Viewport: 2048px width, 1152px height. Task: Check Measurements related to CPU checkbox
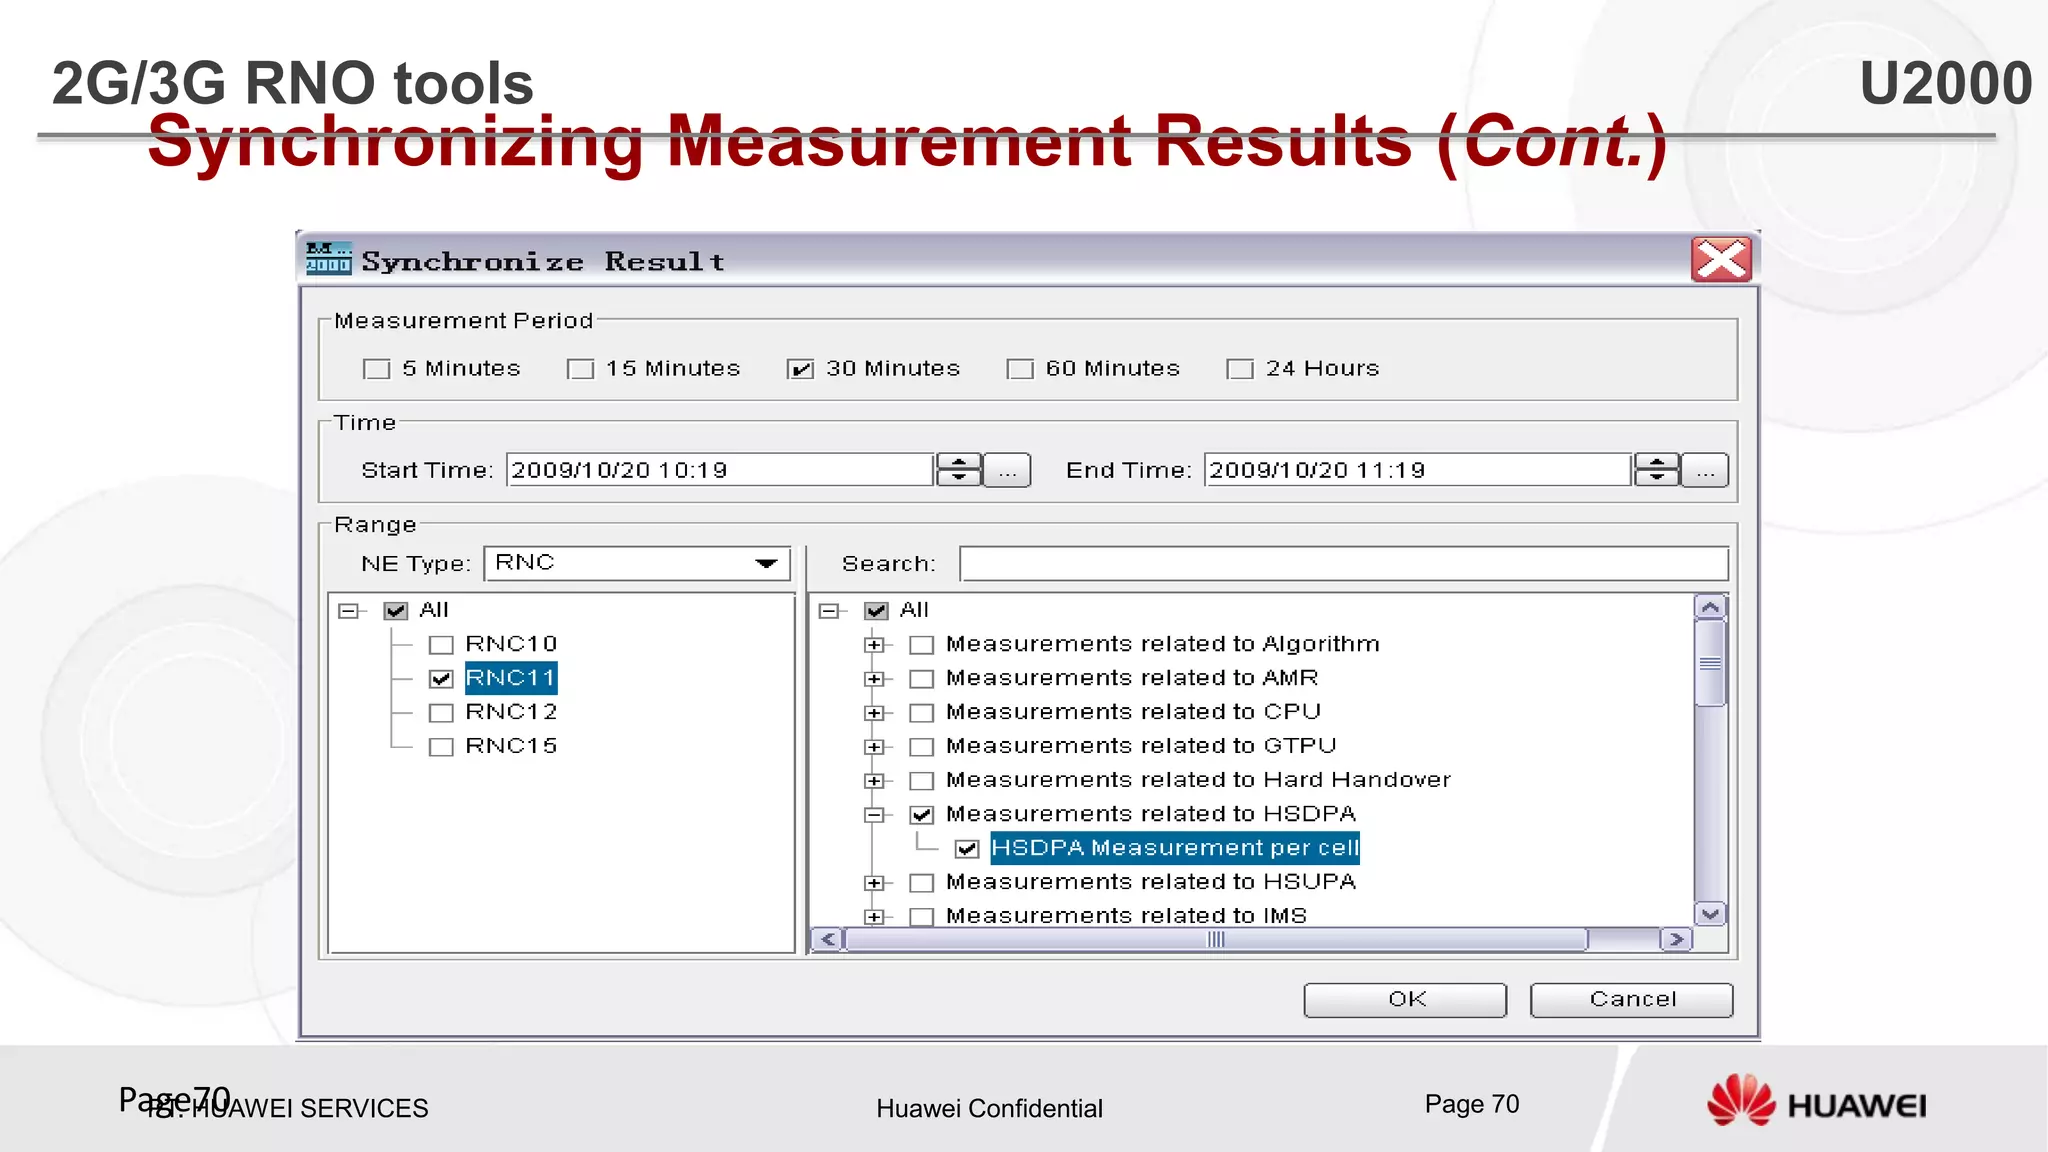coord(922,713)
